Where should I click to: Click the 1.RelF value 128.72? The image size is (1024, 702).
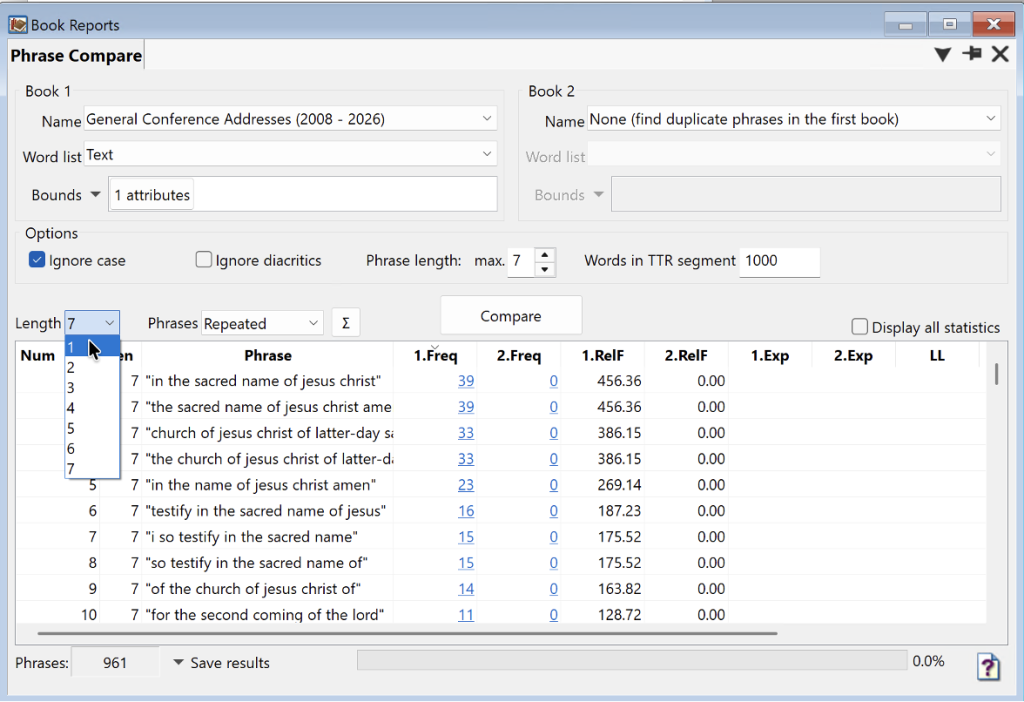(619, 614)
